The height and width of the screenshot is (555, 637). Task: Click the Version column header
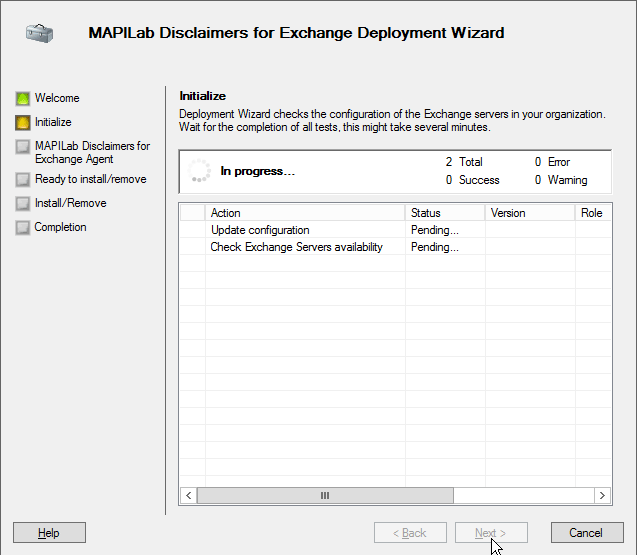pyautogui.click(x=530, y=213)
